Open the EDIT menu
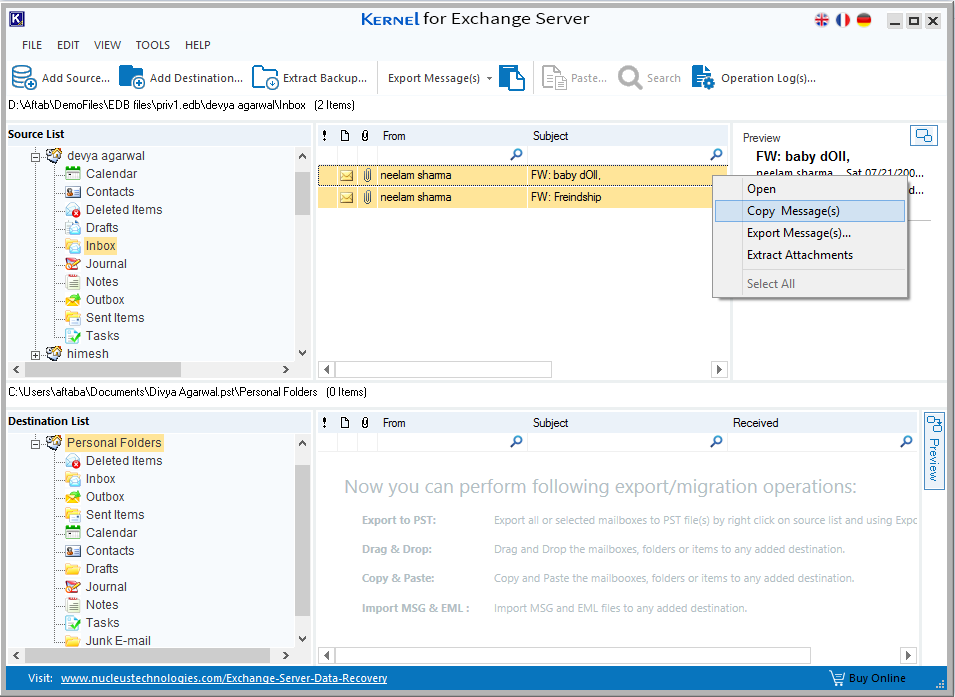The width and height of the screenshot is (955, 697). tap(68, 45)
